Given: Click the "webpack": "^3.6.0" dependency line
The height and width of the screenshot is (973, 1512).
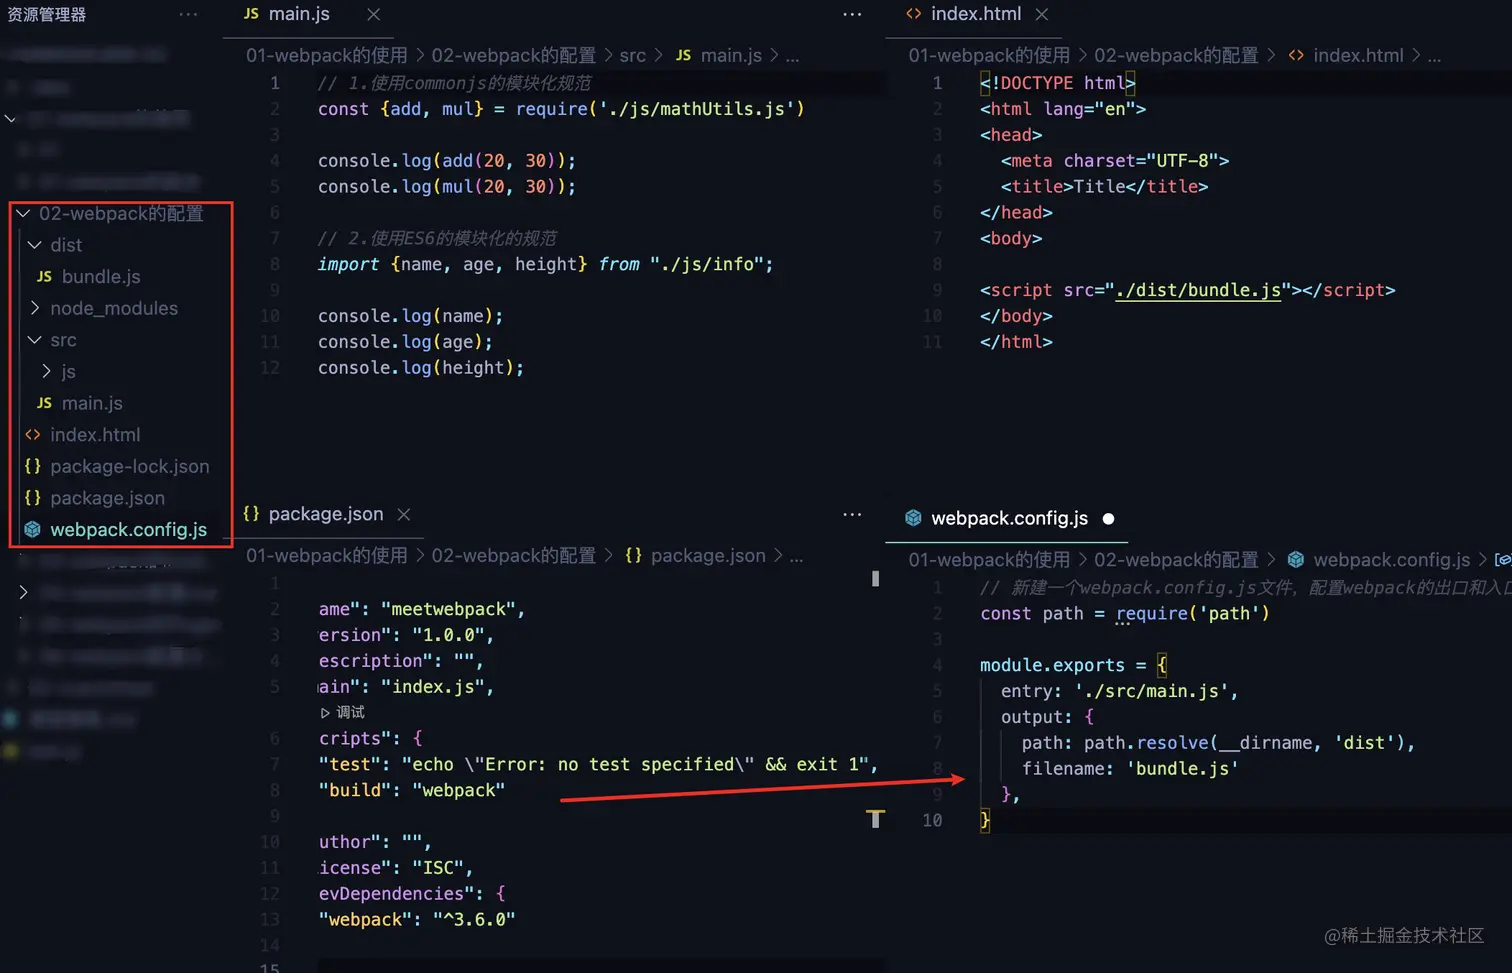Looking at the screenshot, I should [x=417, y=919].
